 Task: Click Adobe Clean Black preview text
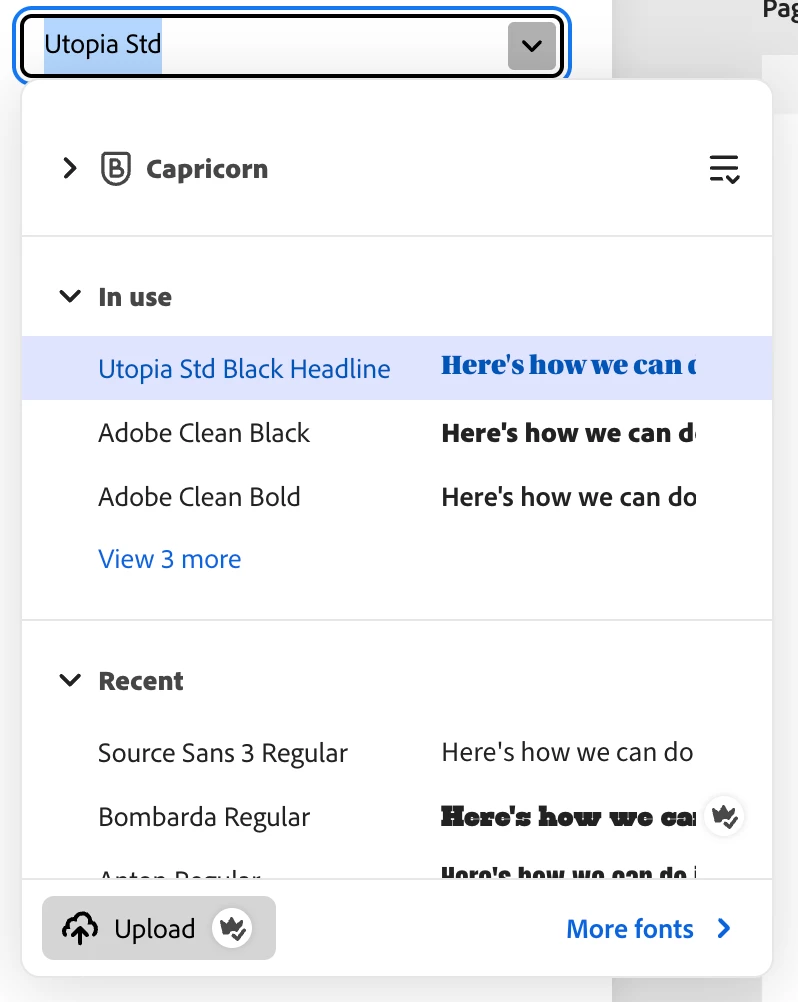point(568,433)
